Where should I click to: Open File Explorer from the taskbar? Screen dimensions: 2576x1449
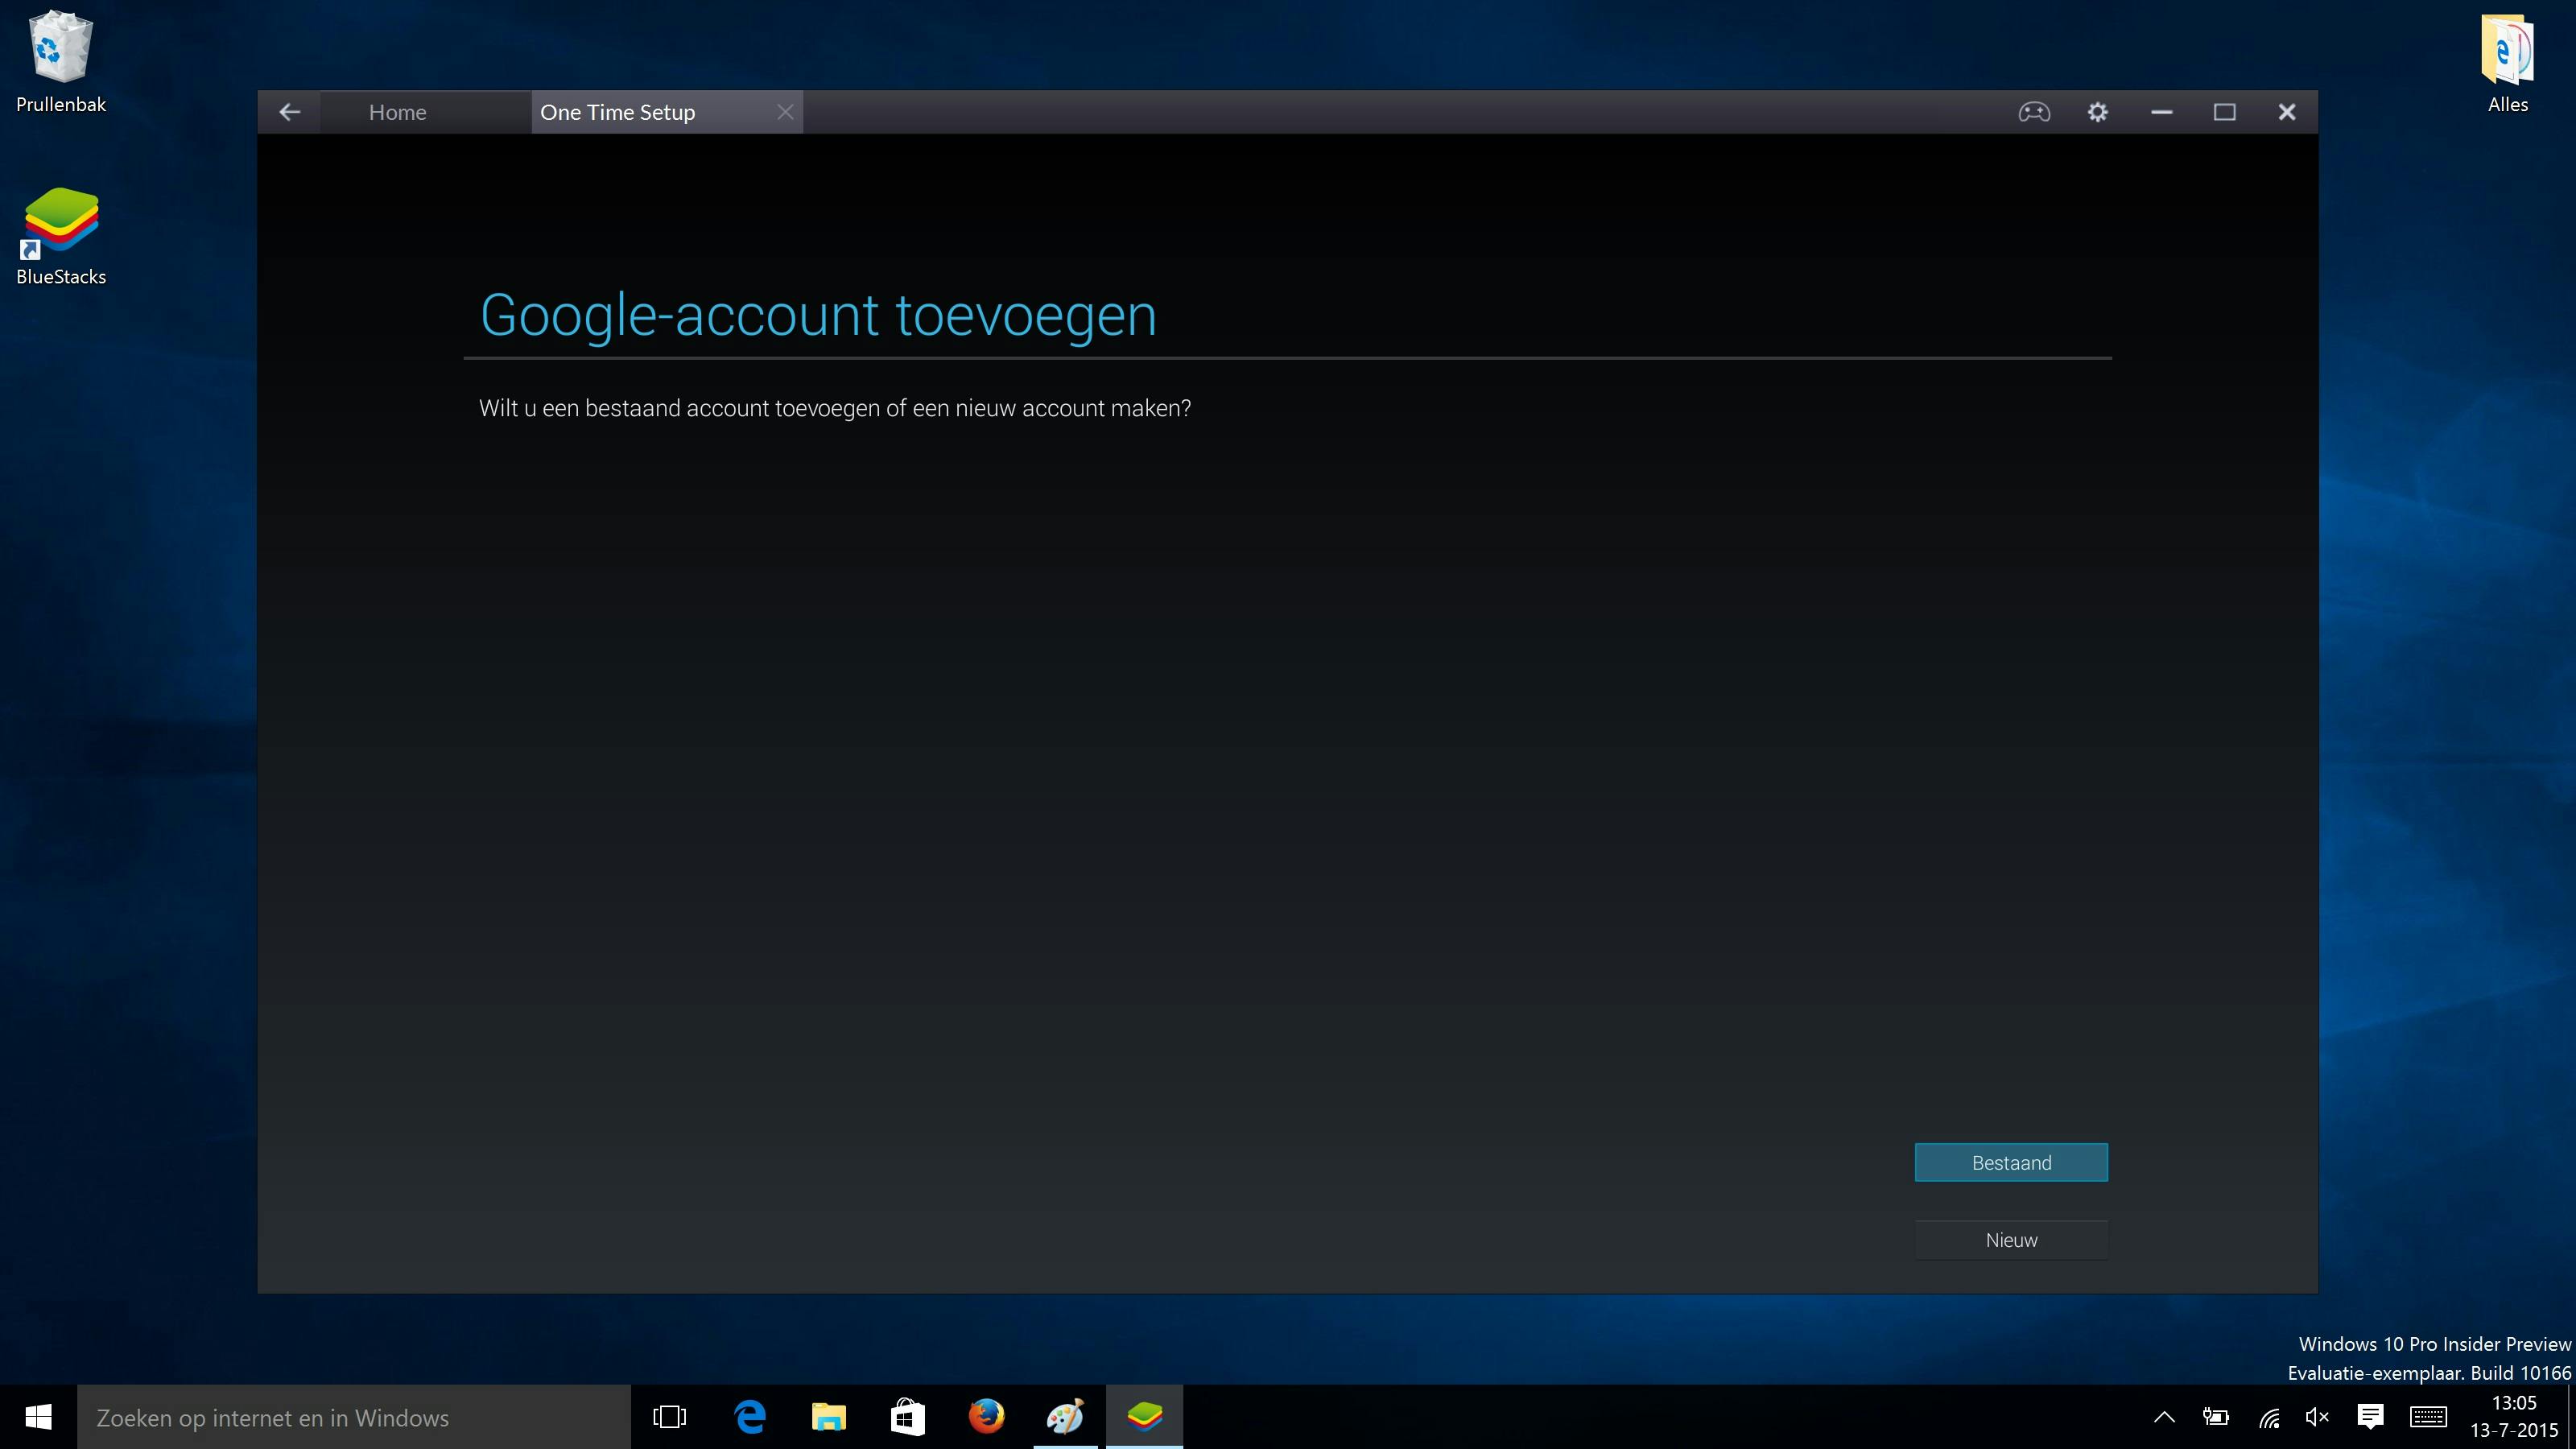pyautogui.click(x=828, y=1417)
